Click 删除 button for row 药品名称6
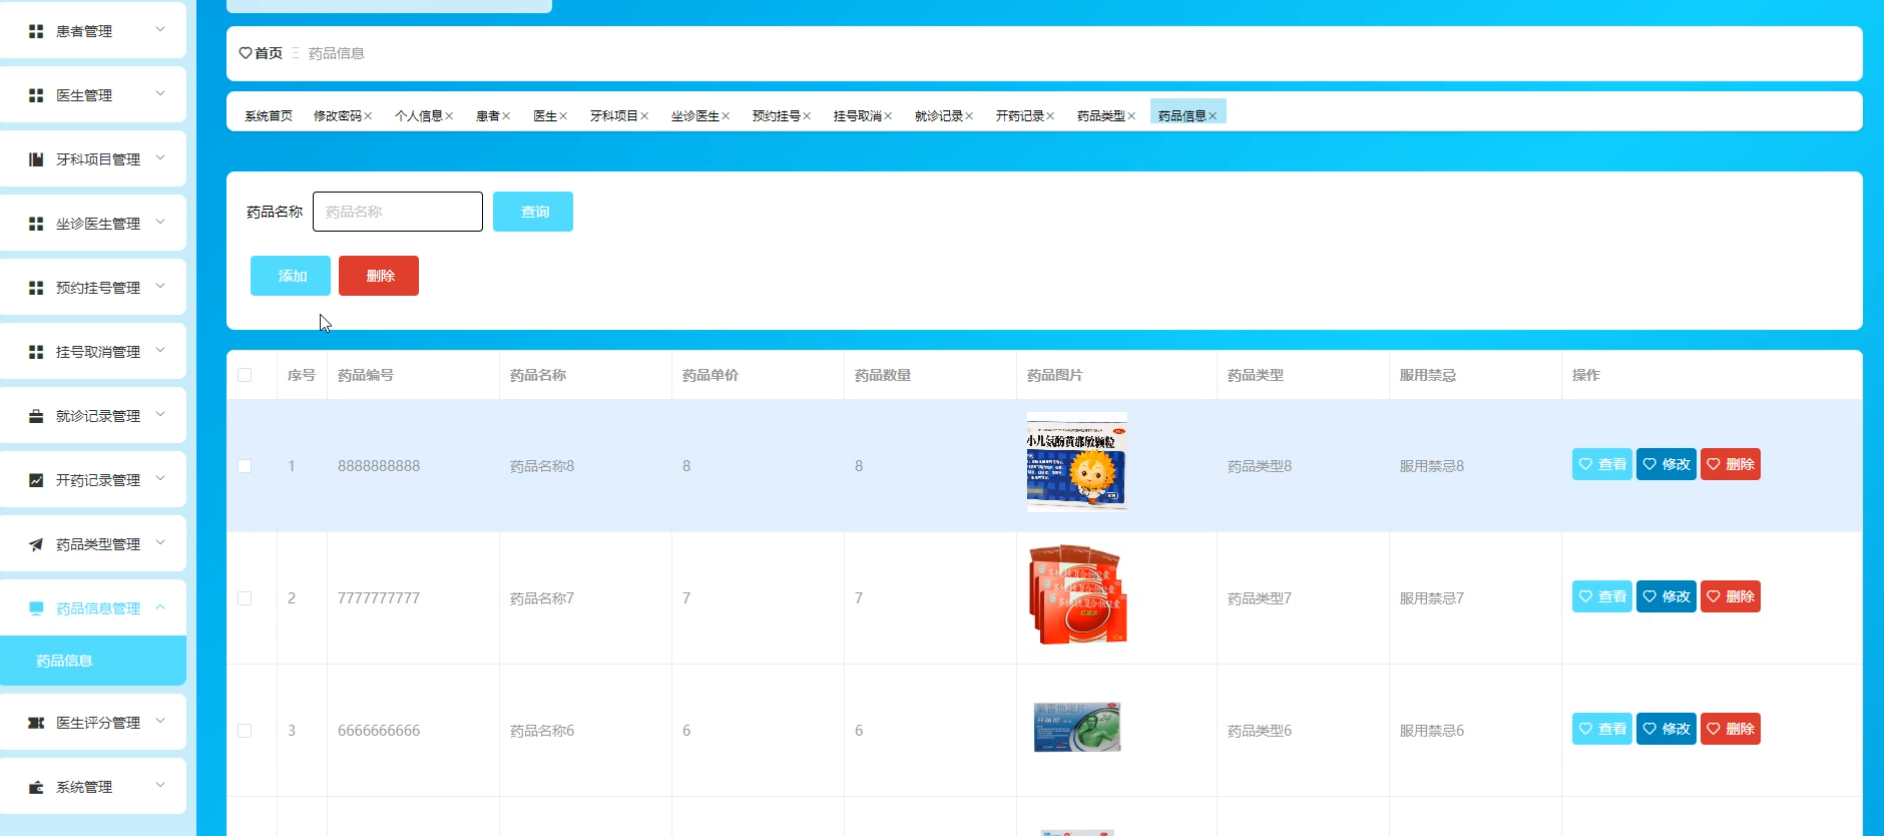The image size is (1884, 836). tap(1731, 729)
